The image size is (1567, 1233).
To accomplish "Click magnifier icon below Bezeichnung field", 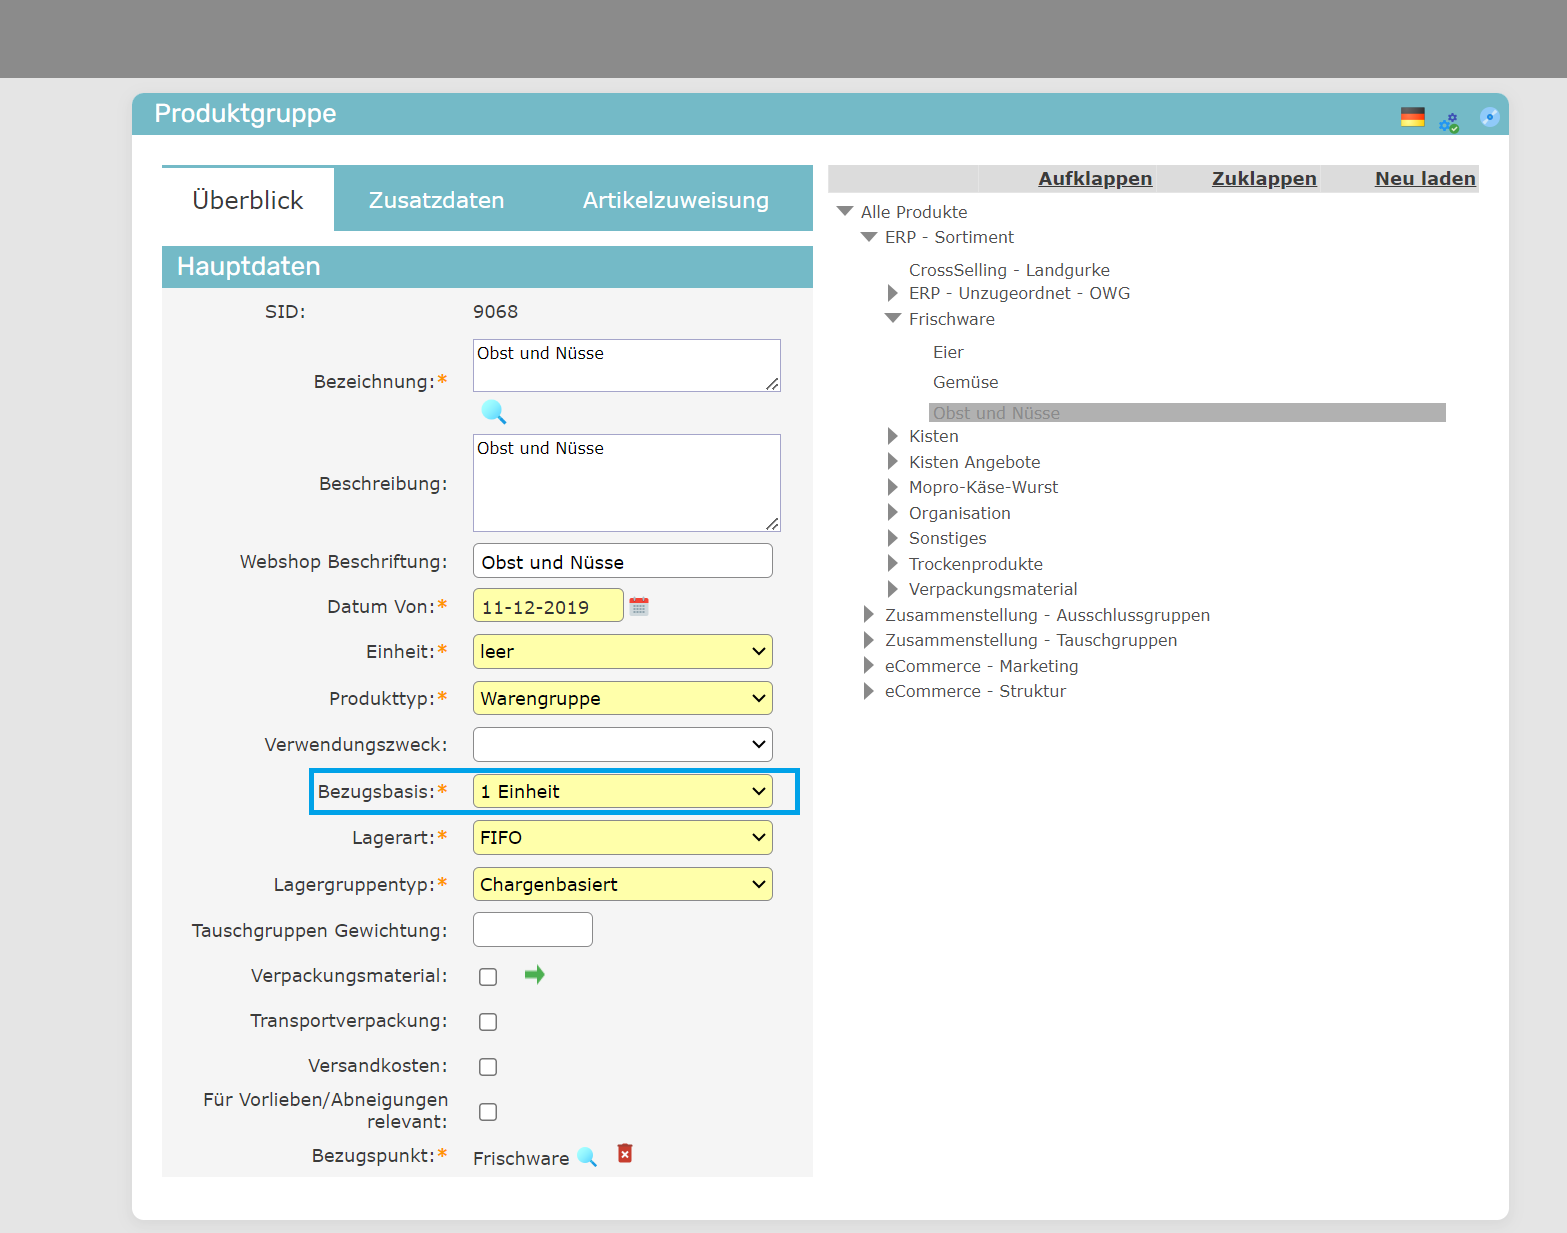I will (493, 412).
